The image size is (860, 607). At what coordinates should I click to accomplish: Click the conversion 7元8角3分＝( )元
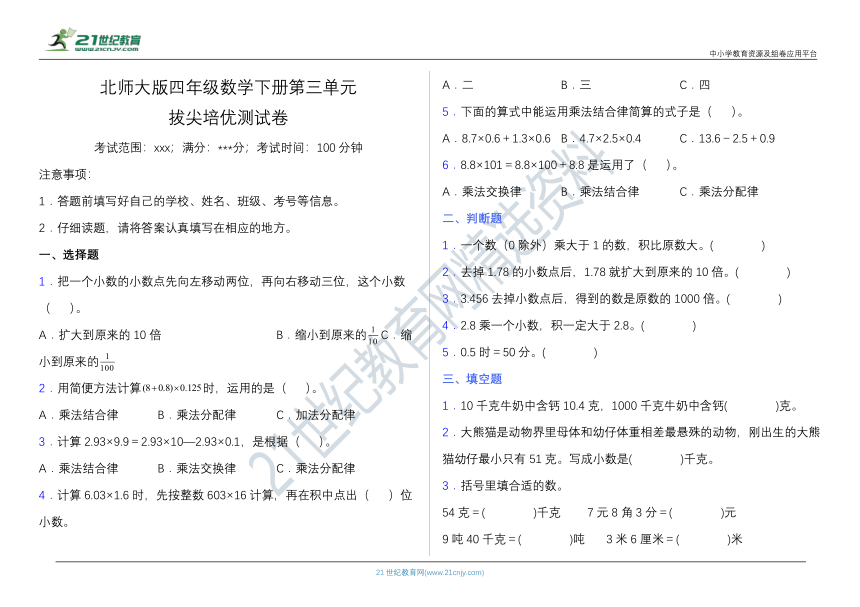[661, 513]
